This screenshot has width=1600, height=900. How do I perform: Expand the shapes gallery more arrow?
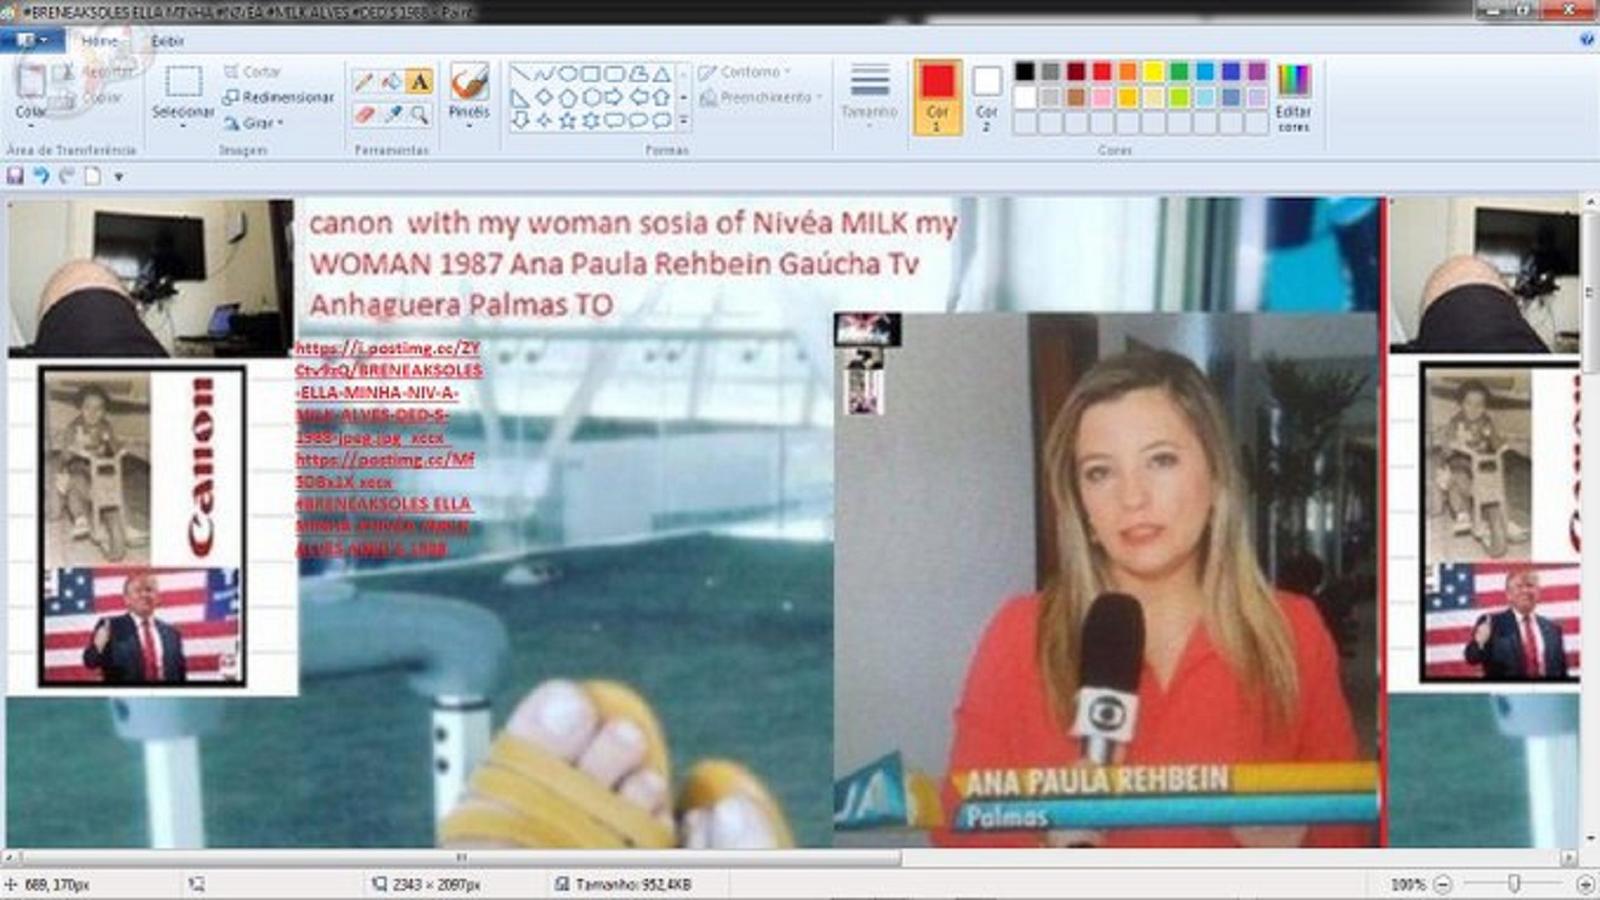click(684, 121)
